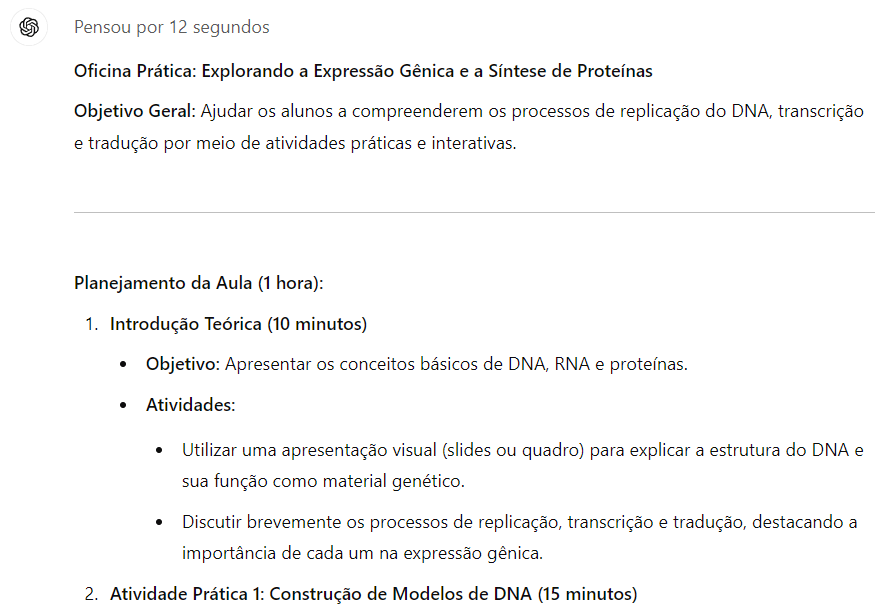Click the ChatGPT logo avatar icon
Image resolution: width=884 pixels, height=610 pixels.
pyautogui.click(x=29, y=28)
